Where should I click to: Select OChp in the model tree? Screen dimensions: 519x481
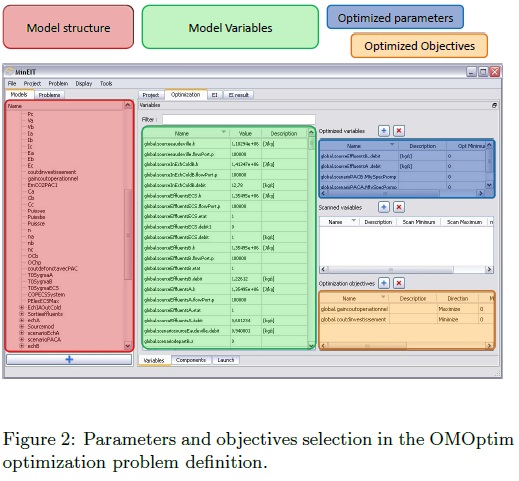[34, 262]
